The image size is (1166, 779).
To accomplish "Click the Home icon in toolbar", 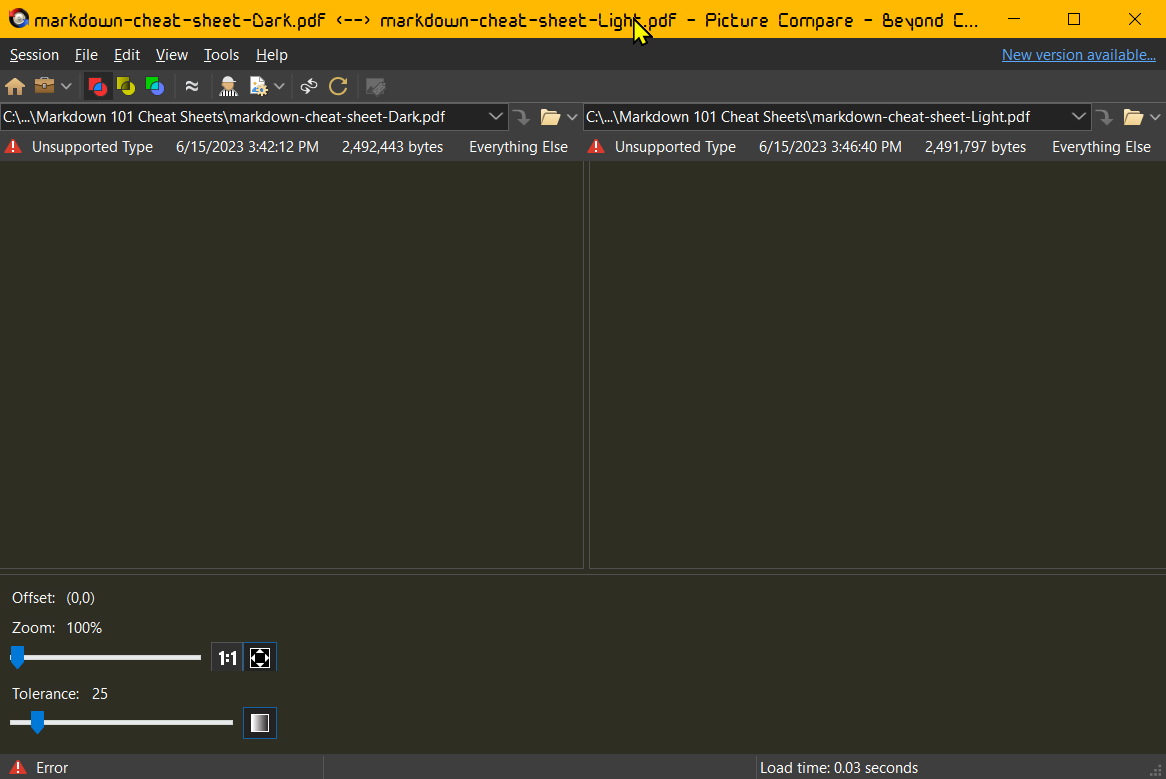I will (x=16, y=86).
